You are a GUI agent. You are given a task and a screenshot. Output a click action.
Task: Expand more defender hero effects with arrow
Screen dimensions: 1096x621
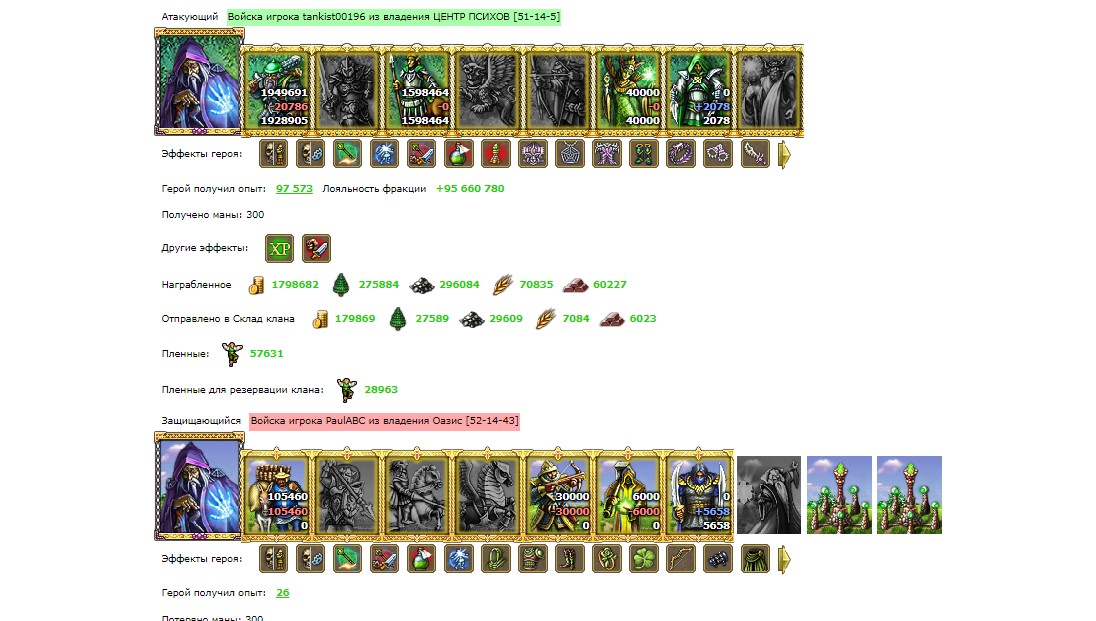click(x=784, y=559)
